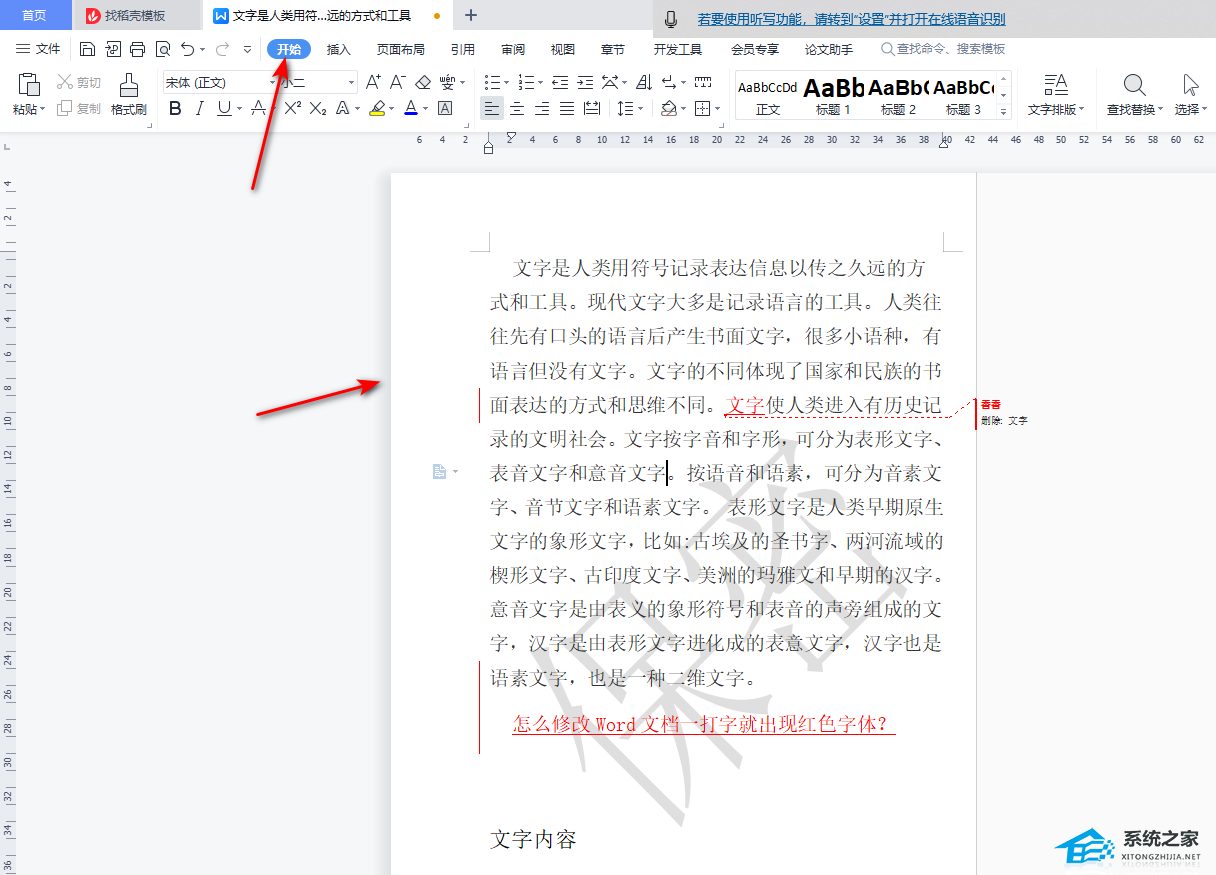The height and width of the screenshot is (875, 1216).
Task: Click the Undo arrow icon
Action: [187, 49]
